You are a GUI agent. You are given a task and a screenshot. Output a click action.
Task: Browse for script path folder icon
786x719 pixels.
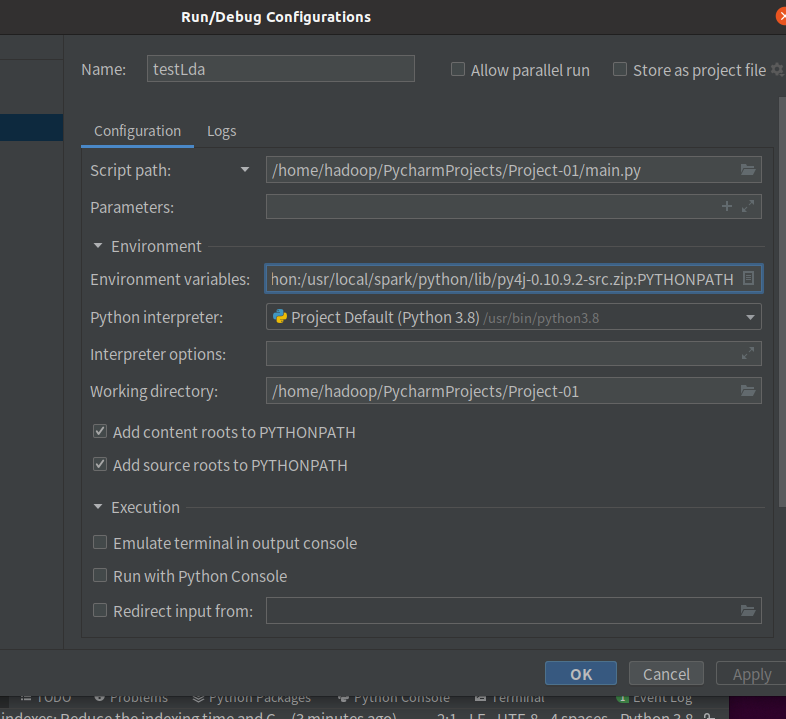coord(747,170)
